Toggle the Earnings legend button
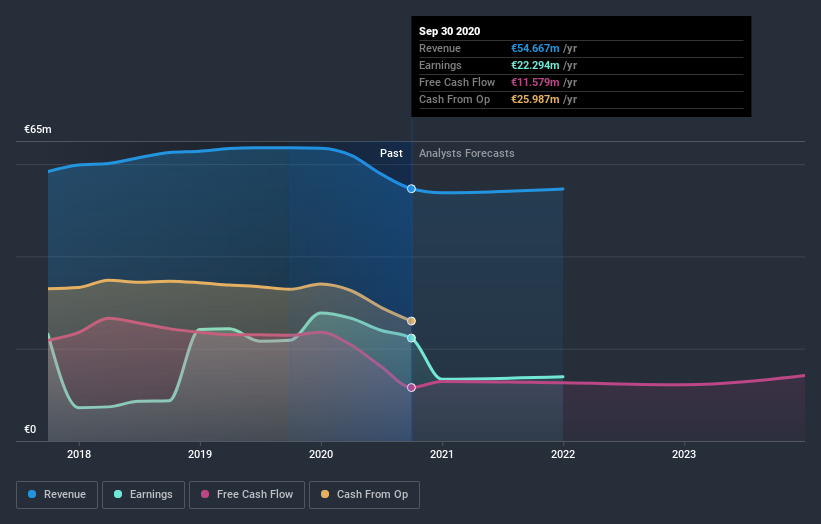Image resolution: width=821 pixels, height=524 pixels. (x=143, y=495)
